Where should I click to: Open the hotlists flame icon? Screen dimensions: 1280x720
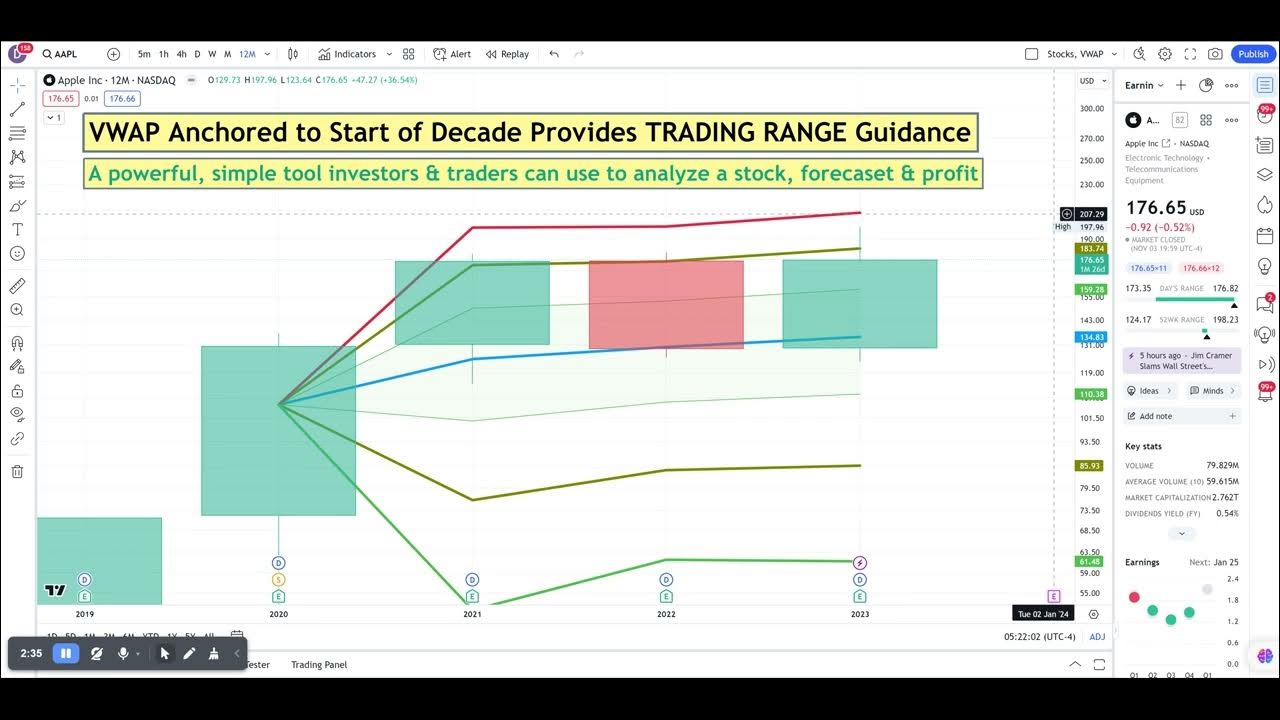(1265, 205)
